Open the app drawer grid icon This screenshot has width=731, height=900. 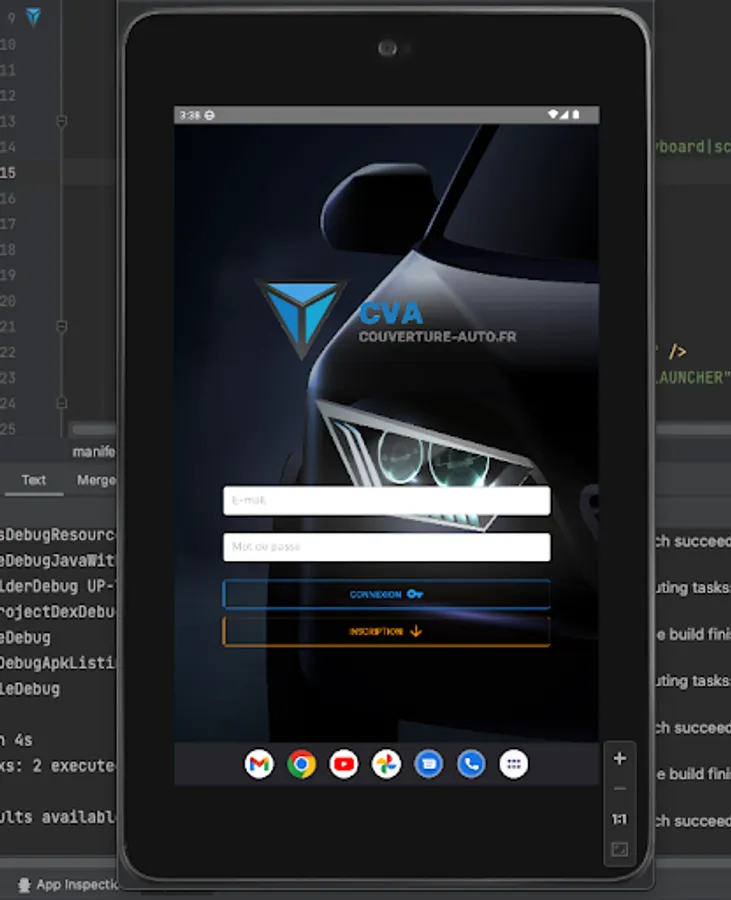point(514,764)
